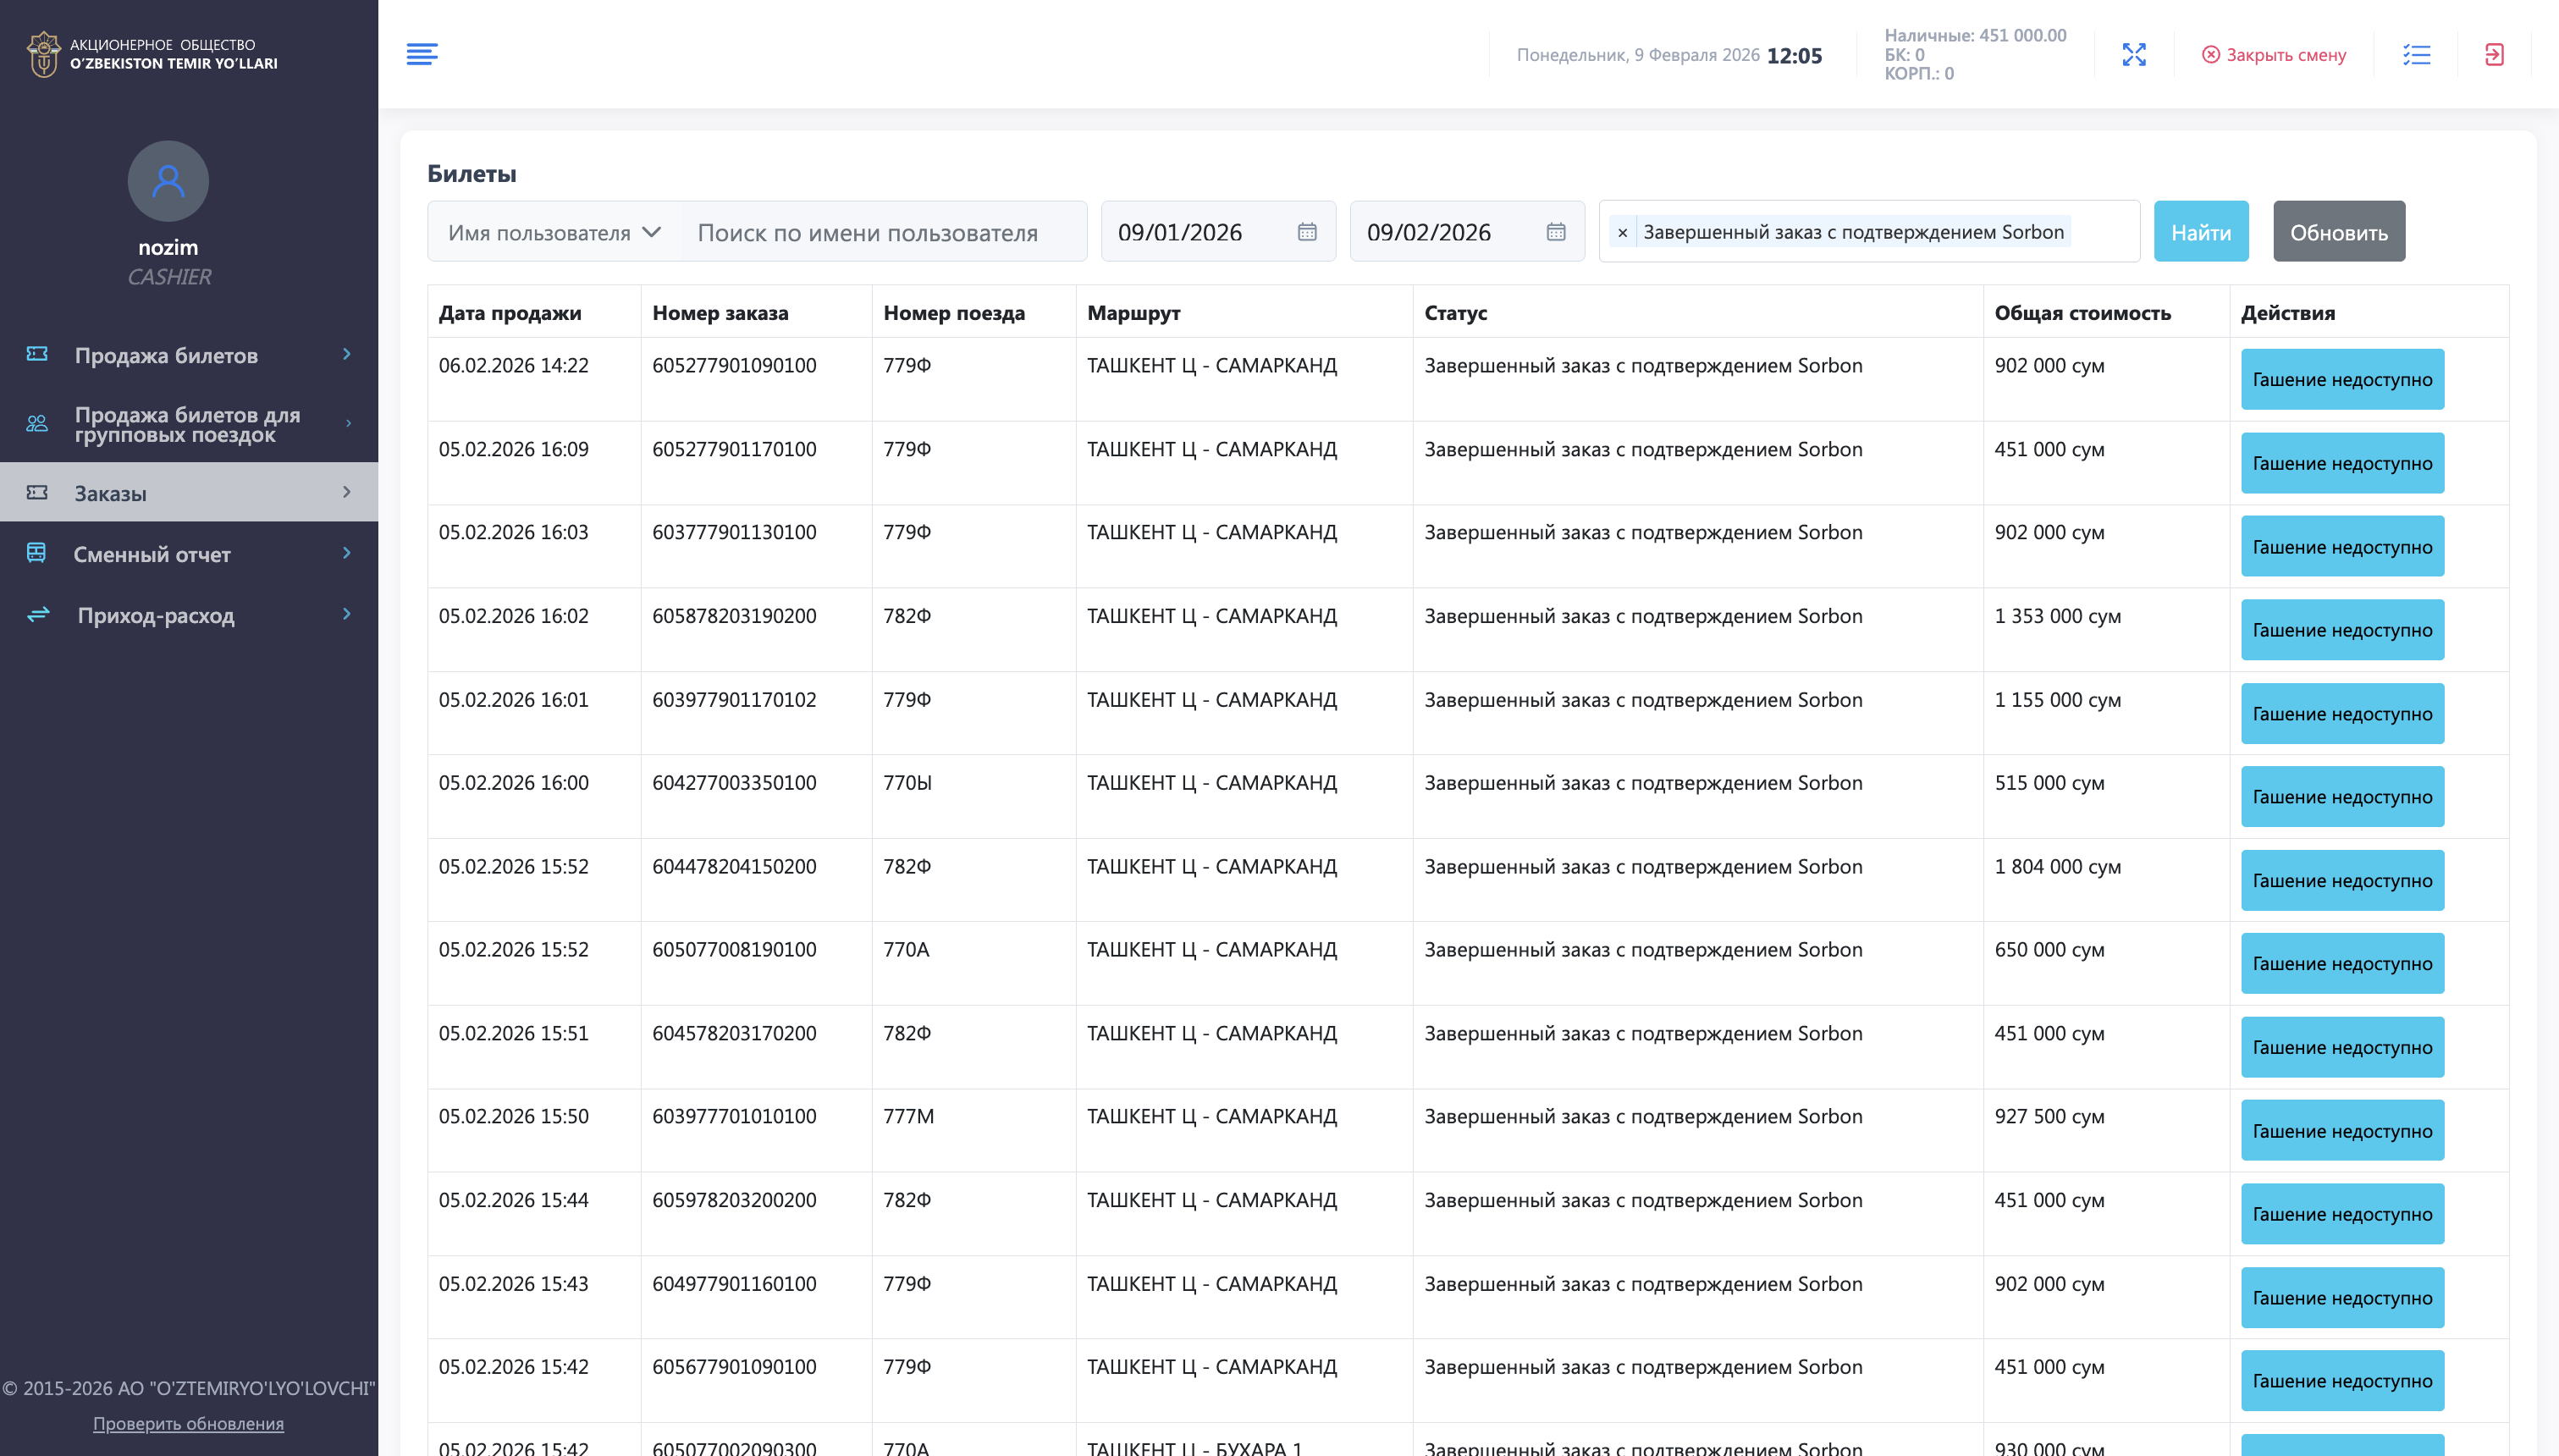Viewport: 2559px width, 1456px height.
Task: Expand the Приход-расход section chevron
Action: click(x=346, y=615)
